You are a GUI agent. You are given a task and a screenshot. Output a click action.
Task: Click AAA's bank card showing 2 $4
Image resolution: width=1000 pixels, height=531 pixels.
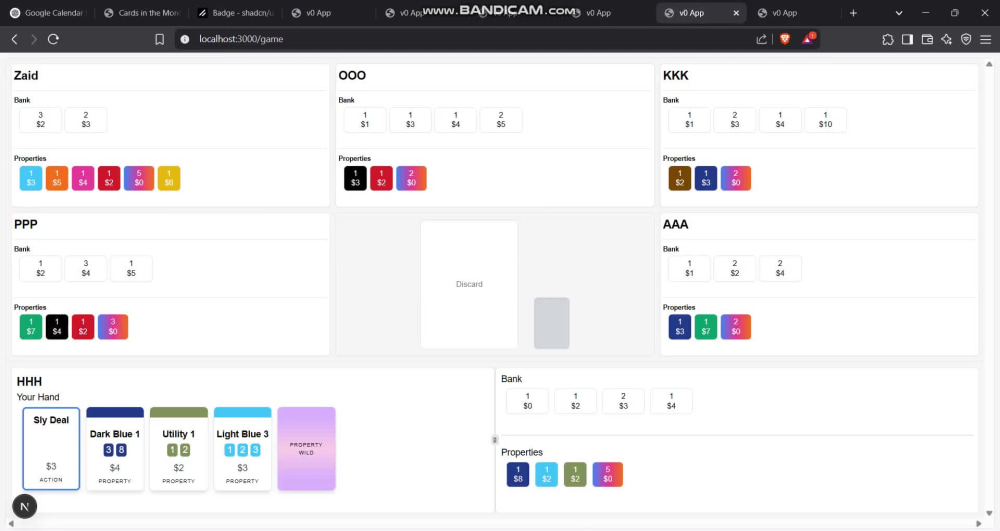780,268
